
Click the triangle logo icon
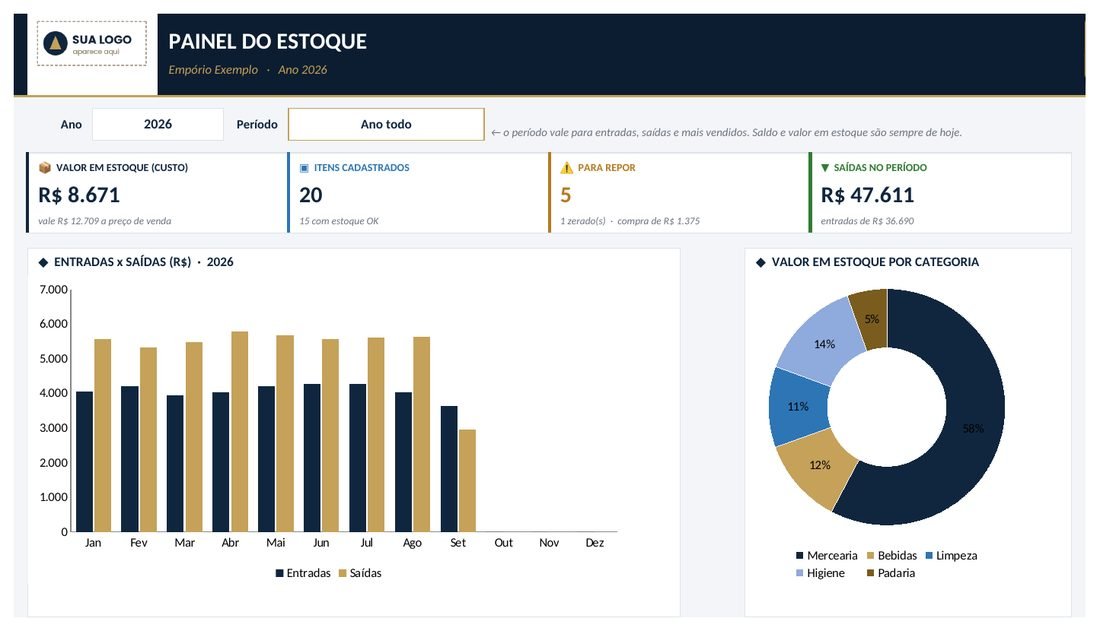click(55, 44)
